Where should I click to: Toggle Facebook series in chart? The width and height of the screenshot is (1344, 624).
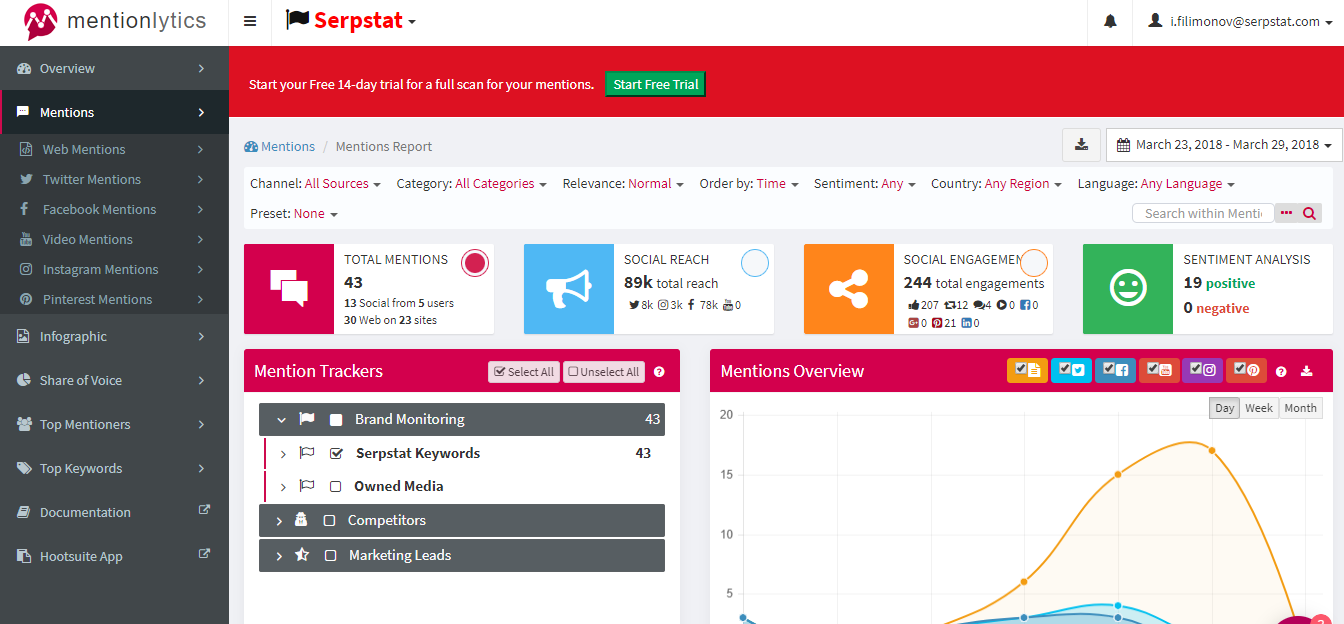1115,370
